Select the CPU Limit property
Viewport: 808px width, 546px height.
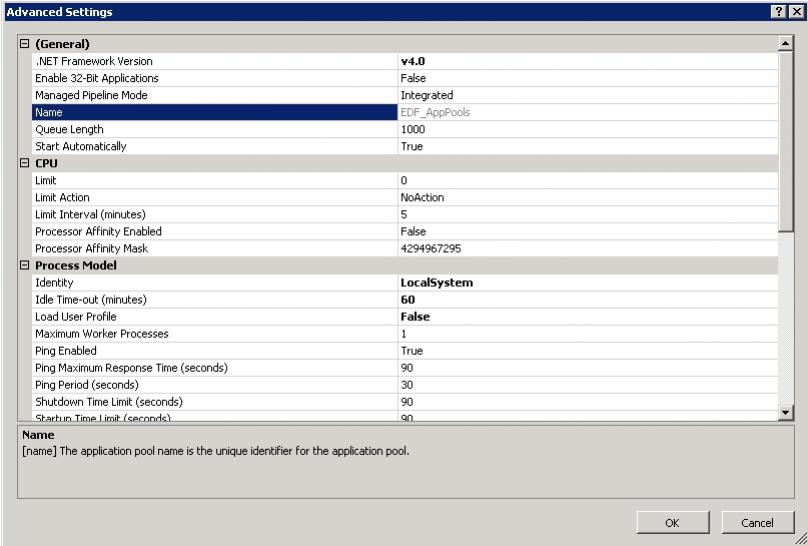click(x=214, y=180)
